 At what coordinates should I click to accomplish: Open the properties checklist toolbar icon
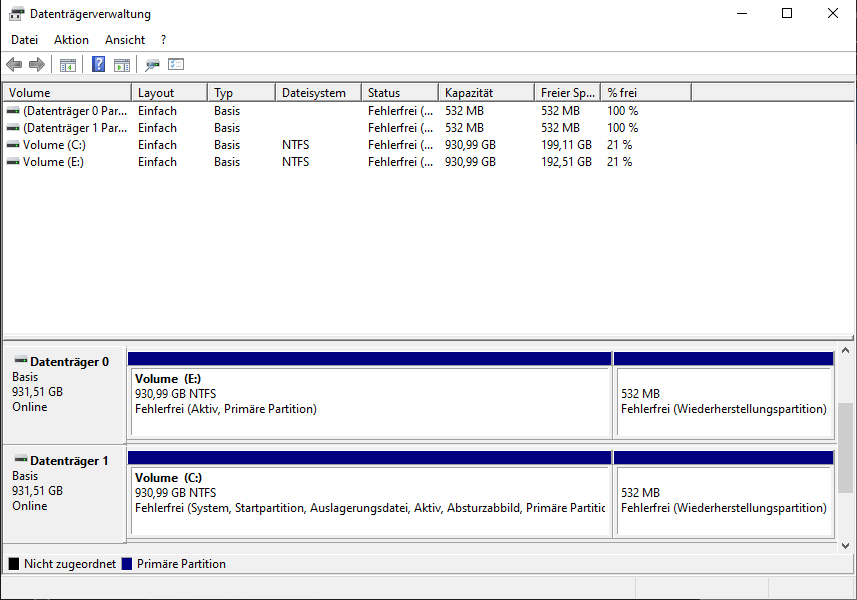point(176,64)
